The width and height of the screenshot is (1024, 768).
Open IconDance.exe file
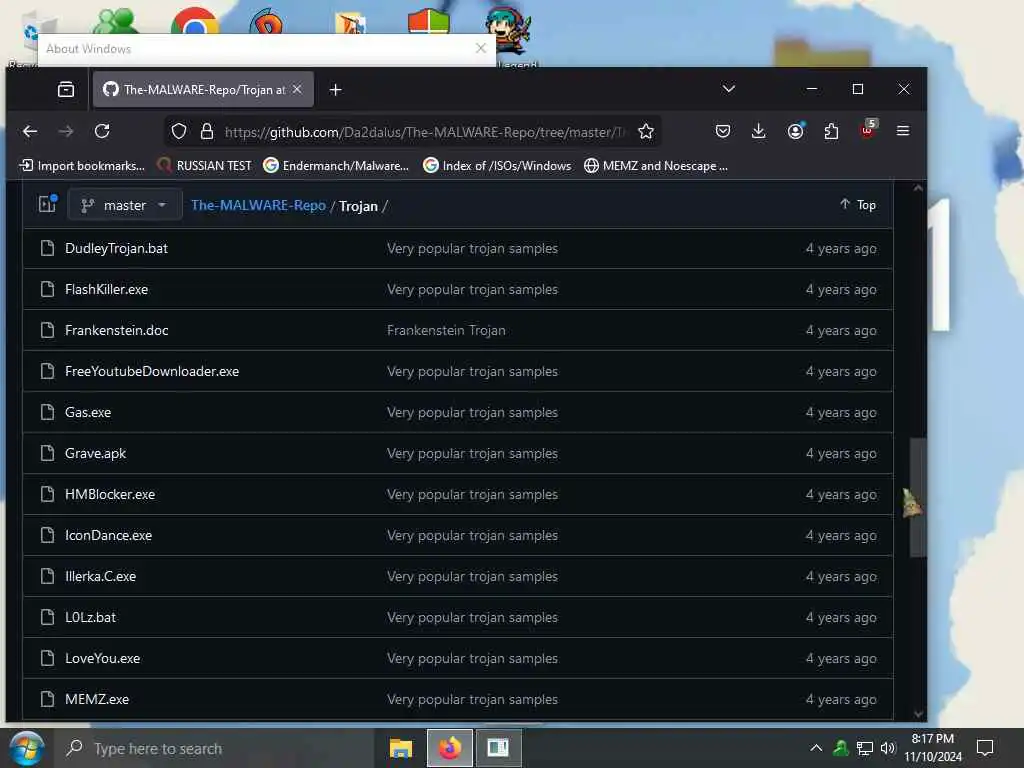(x=108, y=536)
